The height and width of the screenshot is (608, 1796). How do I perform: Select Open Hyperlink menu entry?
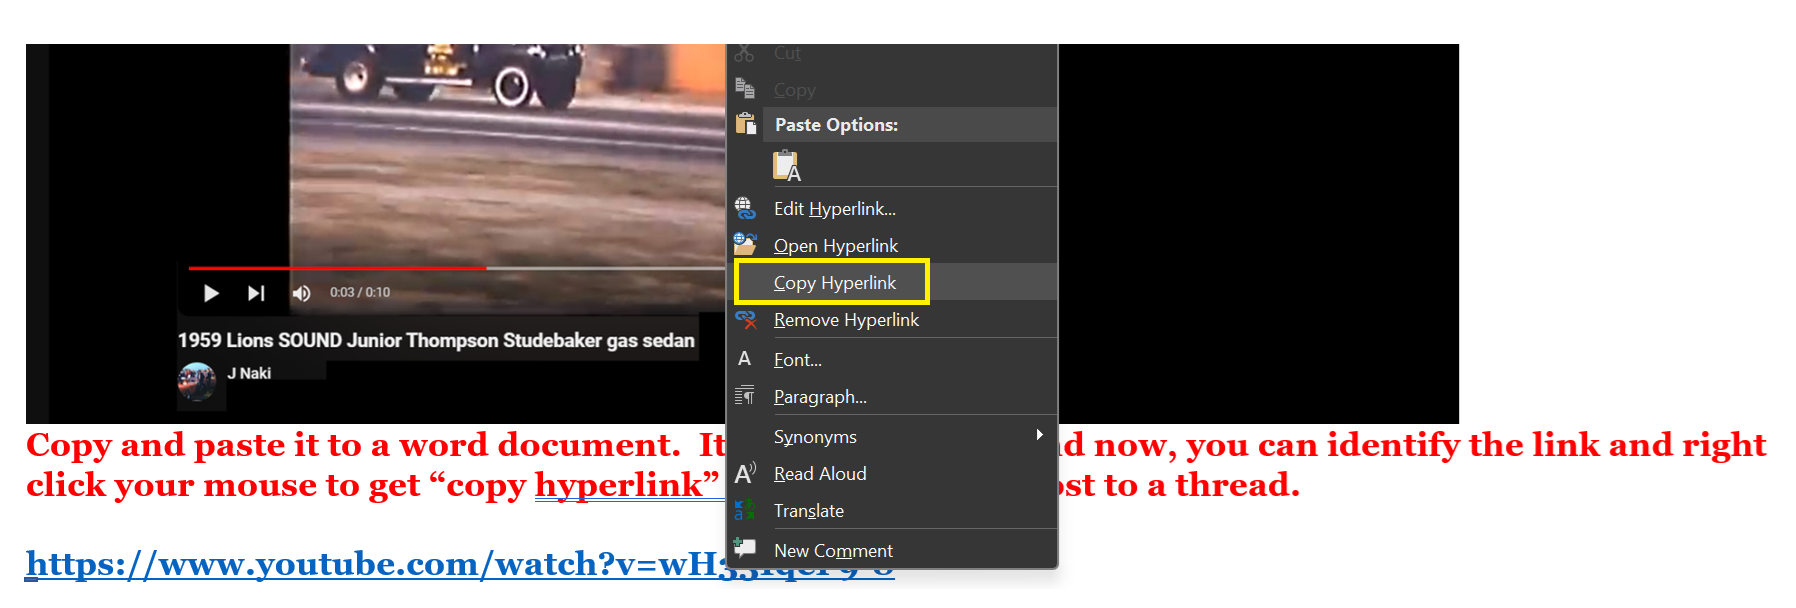point(835,246)
